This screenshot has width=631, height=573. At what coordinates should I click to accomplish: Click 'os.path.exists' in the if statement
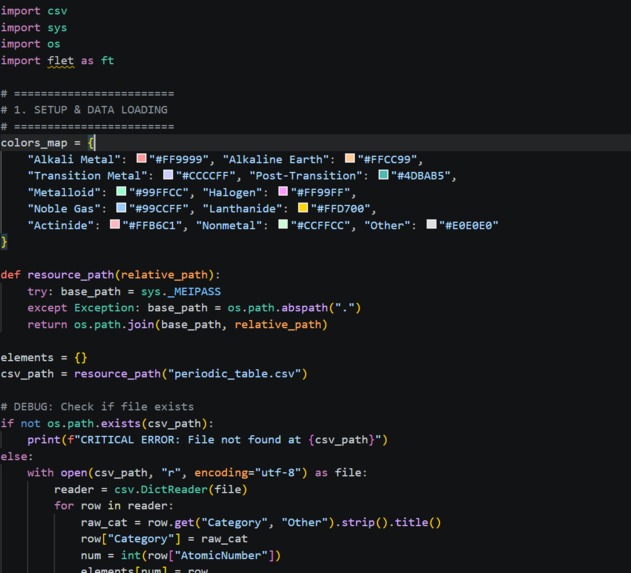coord(94,423)
